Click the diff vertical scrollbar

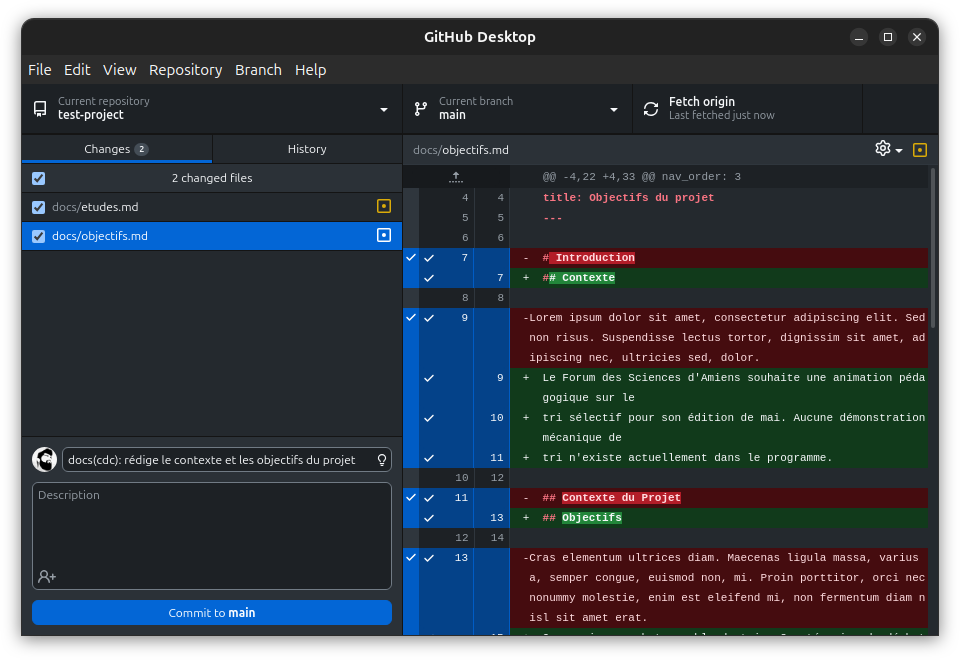[933, 248]
